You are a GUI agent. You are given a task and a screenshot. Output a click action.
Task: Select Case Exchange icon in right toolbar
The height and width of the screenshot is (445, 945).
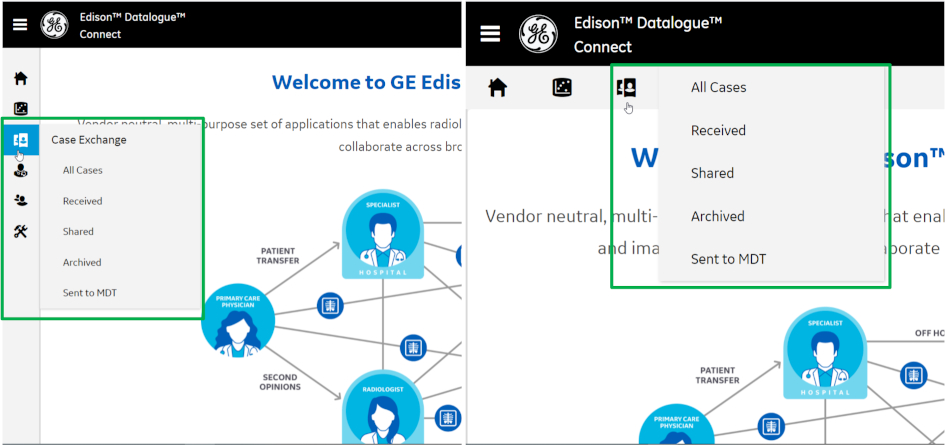point(627,88)
